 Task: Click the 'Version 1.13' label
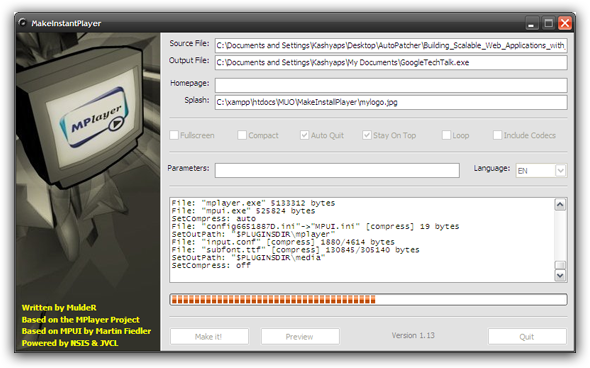coord(413,335)
